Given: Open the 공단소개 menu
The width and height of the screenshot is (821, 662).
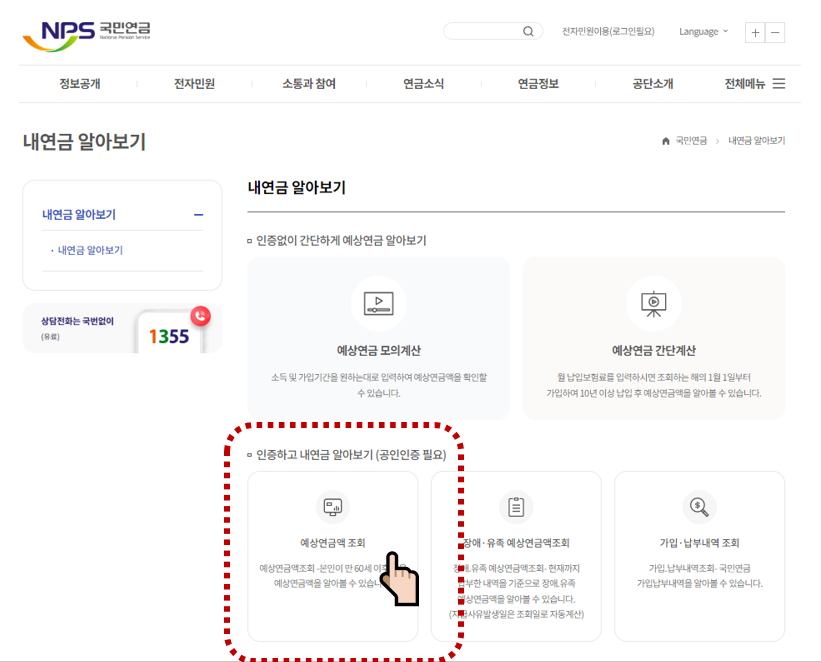Looking at the screenshot, I should 654,84.
